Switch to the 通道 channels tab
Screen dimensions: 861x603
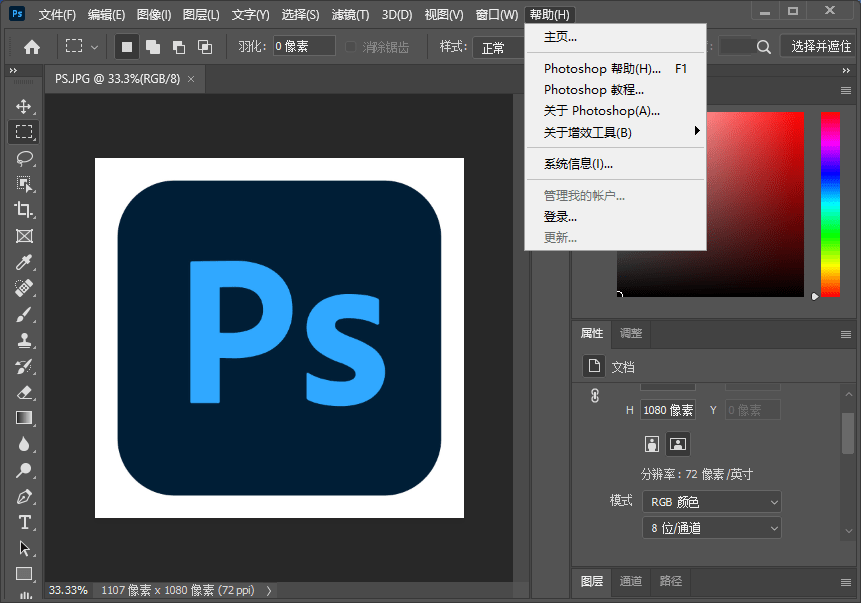click(x=630, y=580)
